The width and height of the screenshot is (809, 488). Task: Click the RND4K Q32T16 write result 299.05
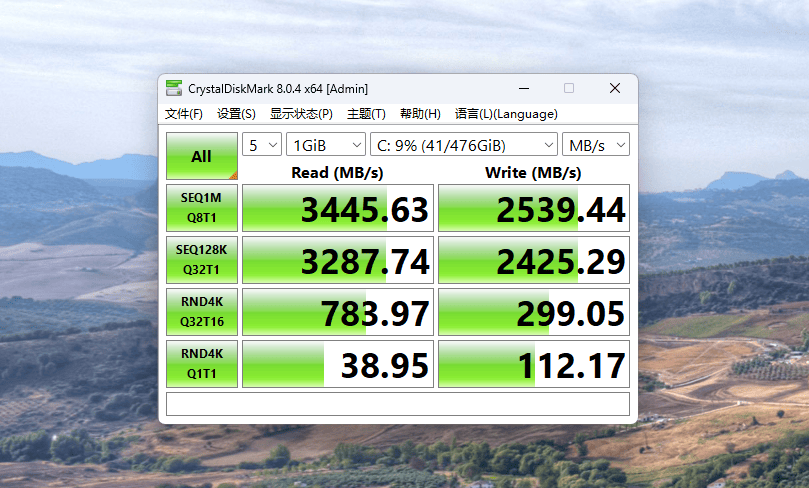coord(534,312)
